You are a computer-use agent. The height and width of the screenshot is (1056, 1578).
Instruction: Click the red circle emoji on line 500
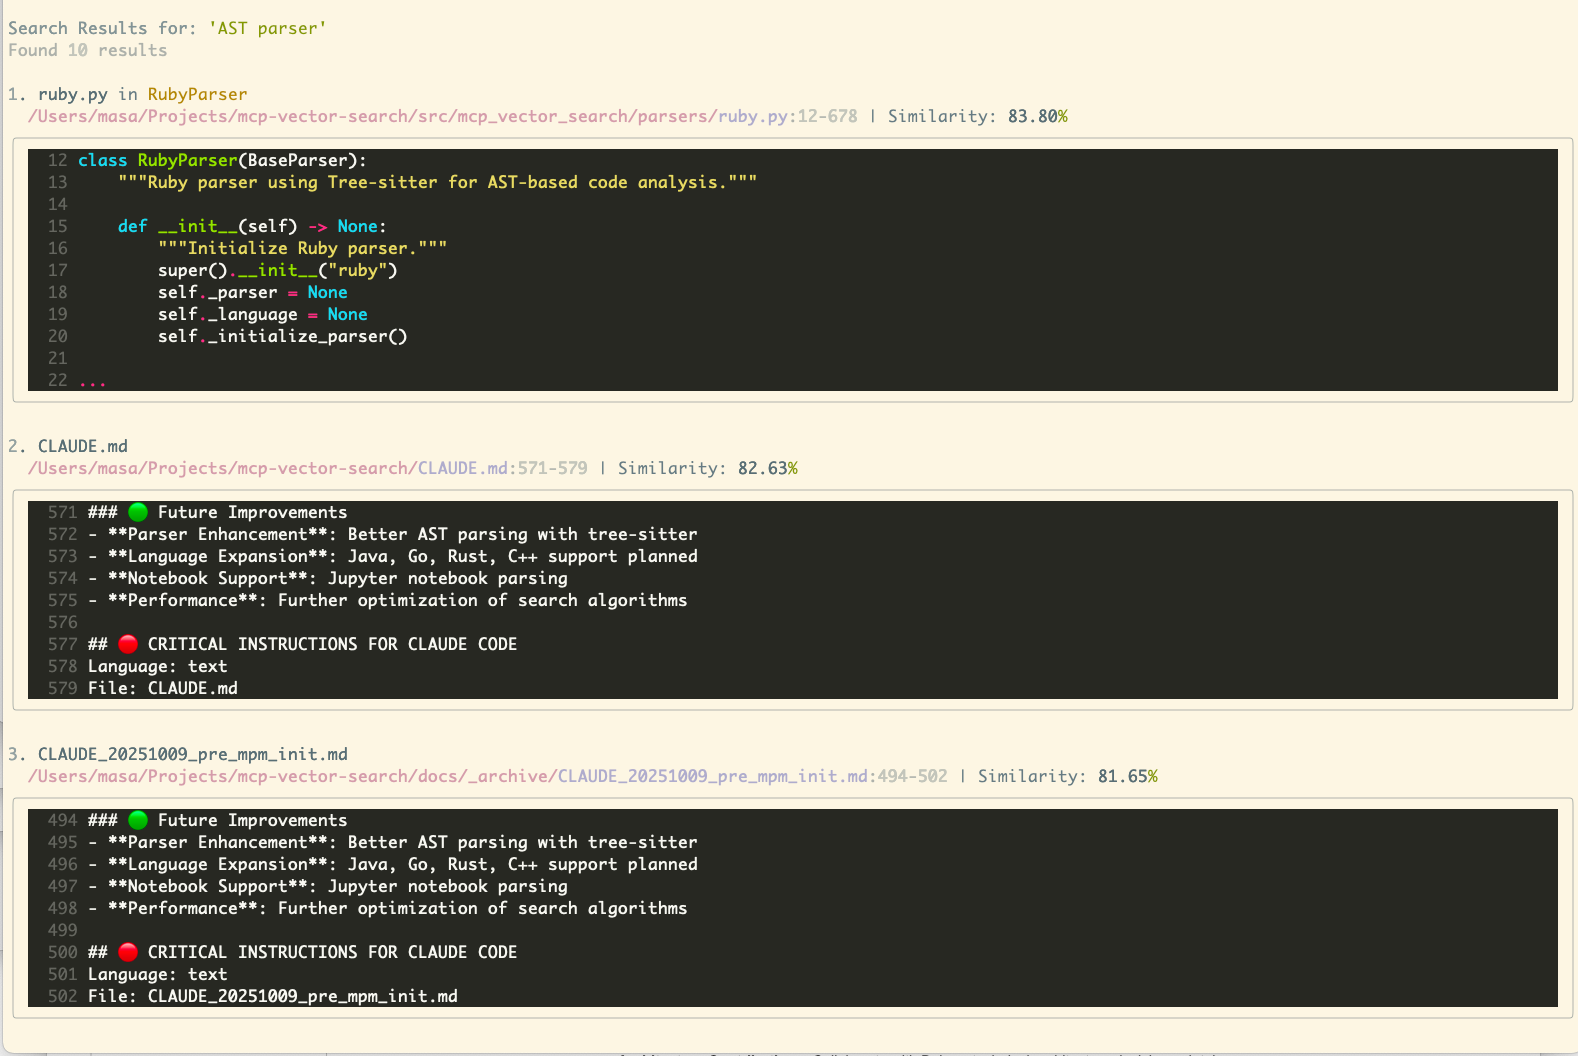point(128,952)
